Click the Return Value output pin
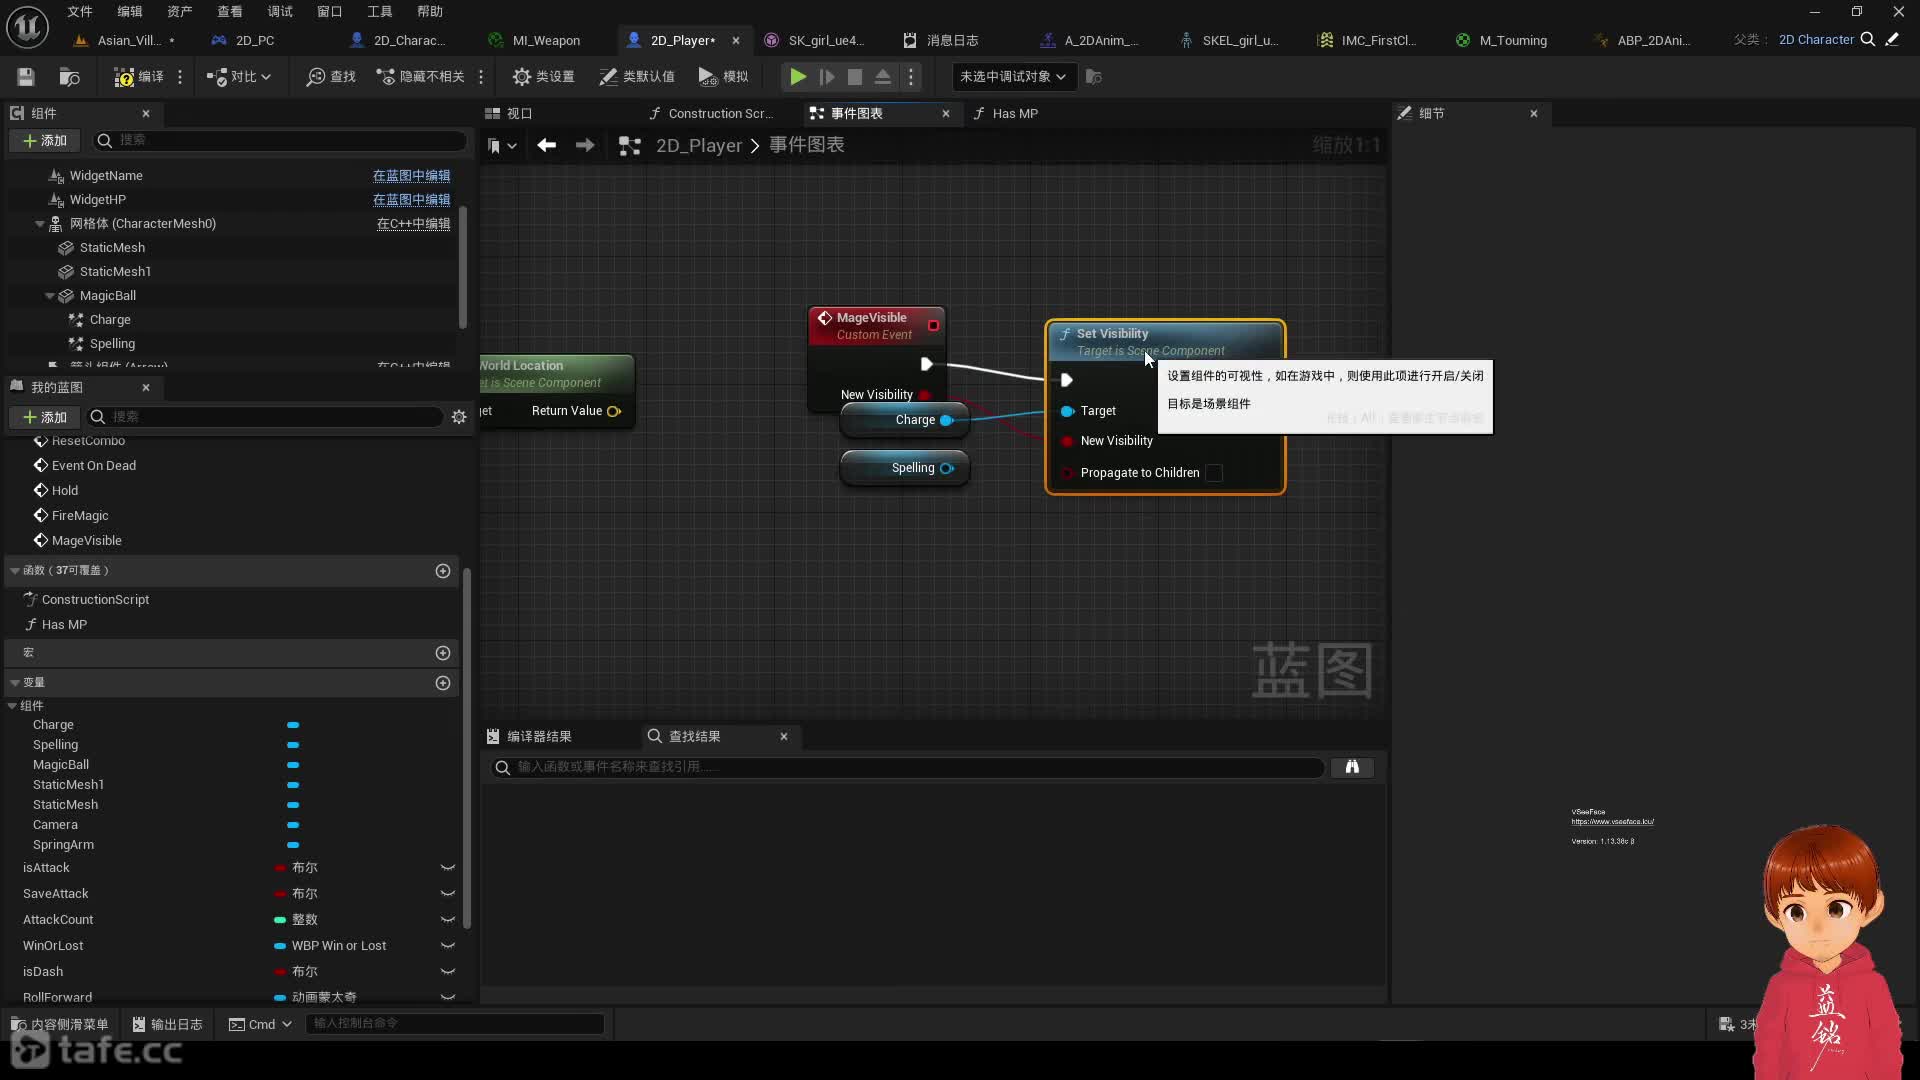Image resolution: width=1920 pixels, height=1080 pixels. coord(614,411)
